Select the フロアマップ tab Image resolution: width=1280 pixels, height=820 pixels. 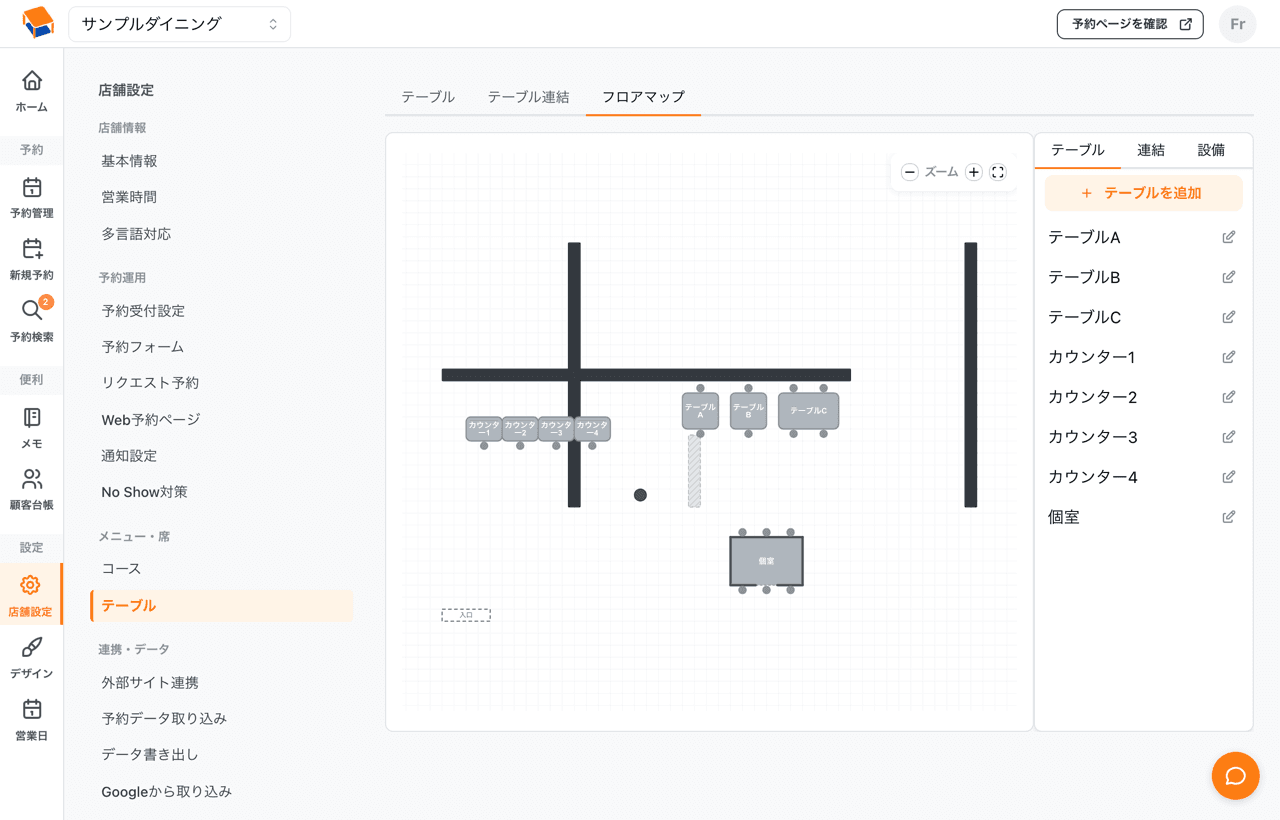pos(643,97)
